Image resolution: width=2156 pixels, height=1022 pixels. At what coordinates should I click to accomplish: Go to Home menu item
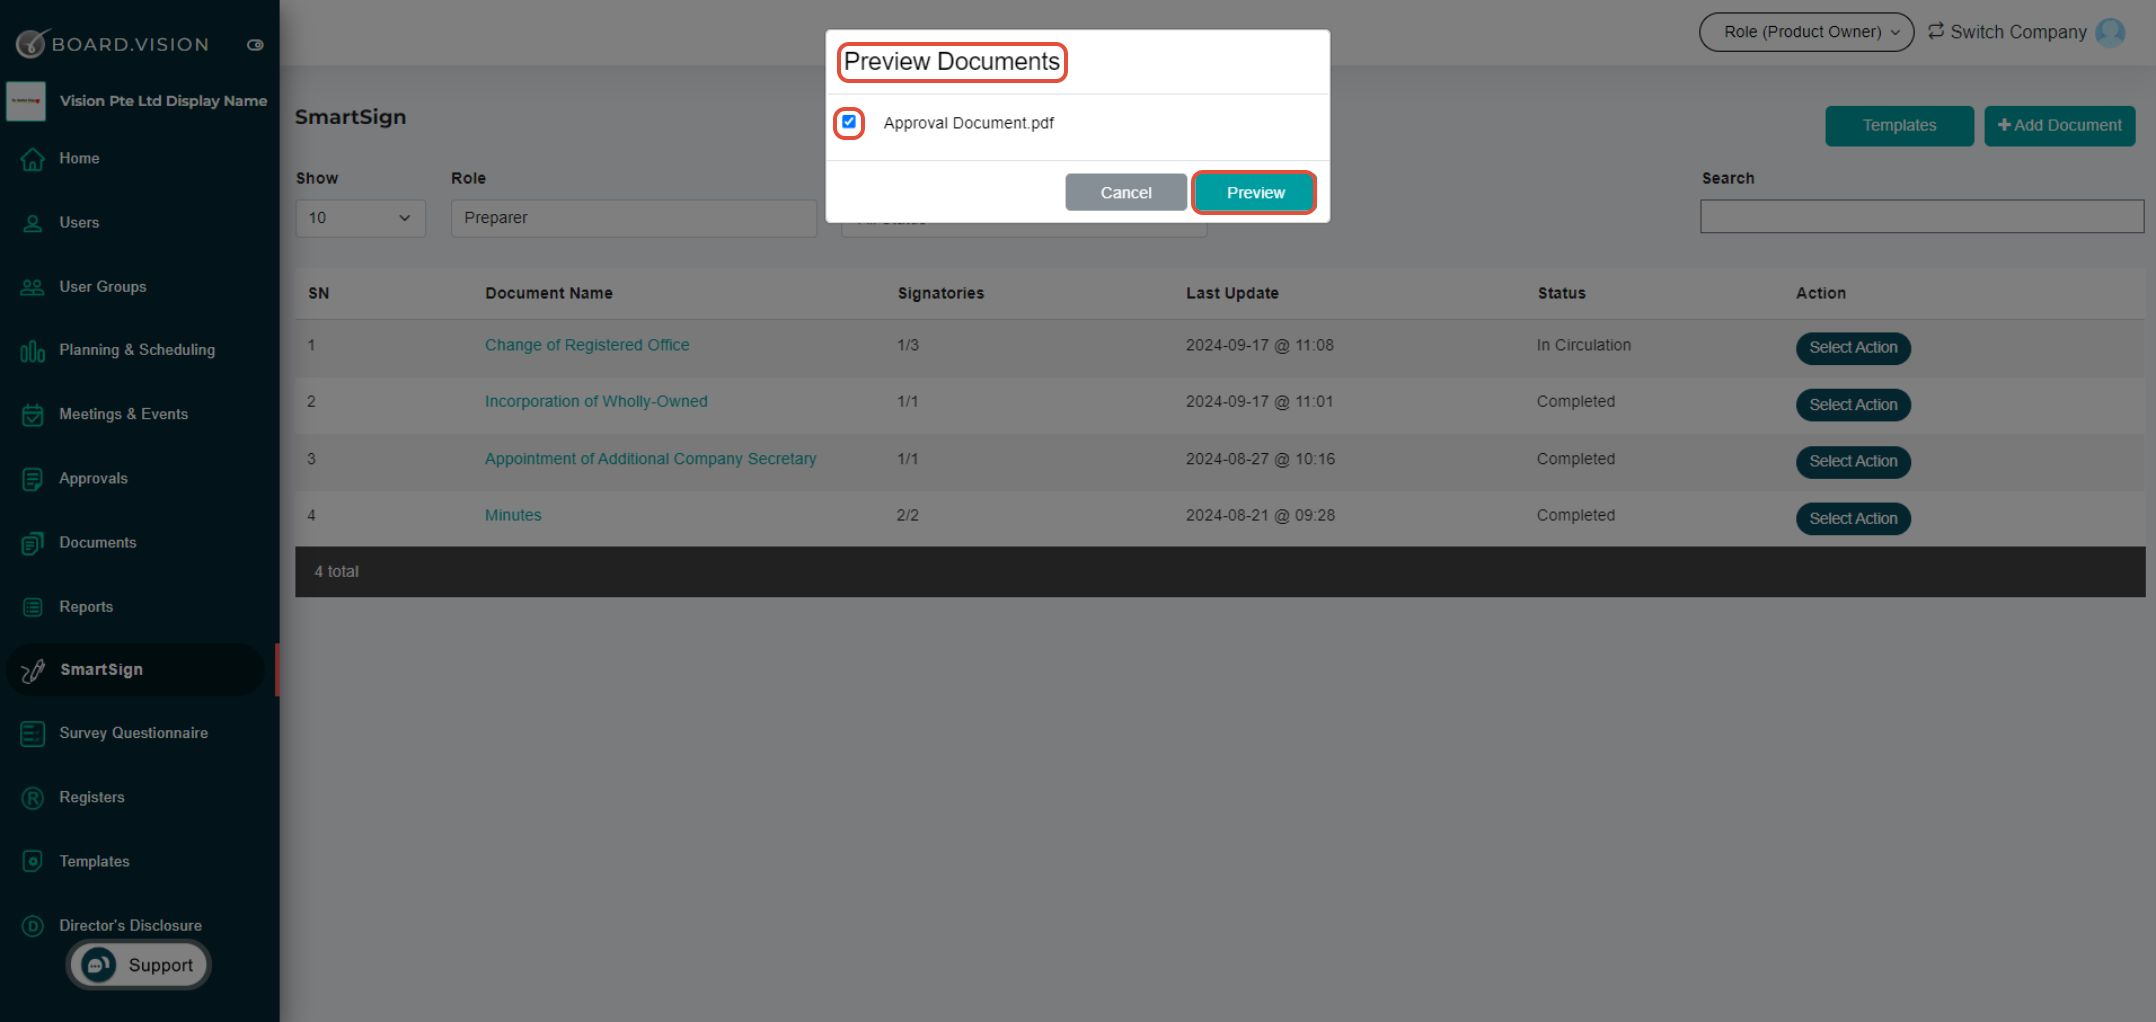[x=79, y=158]
